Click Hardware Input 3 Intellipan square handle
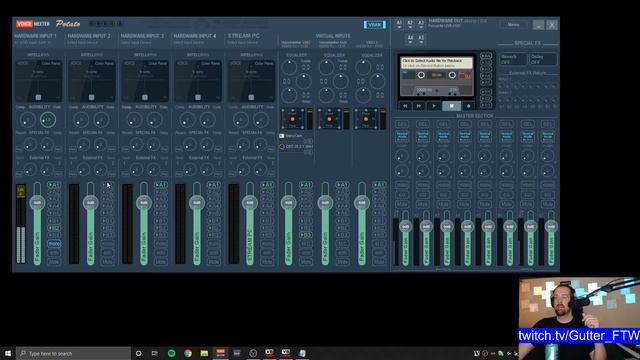 pos(144,97)
